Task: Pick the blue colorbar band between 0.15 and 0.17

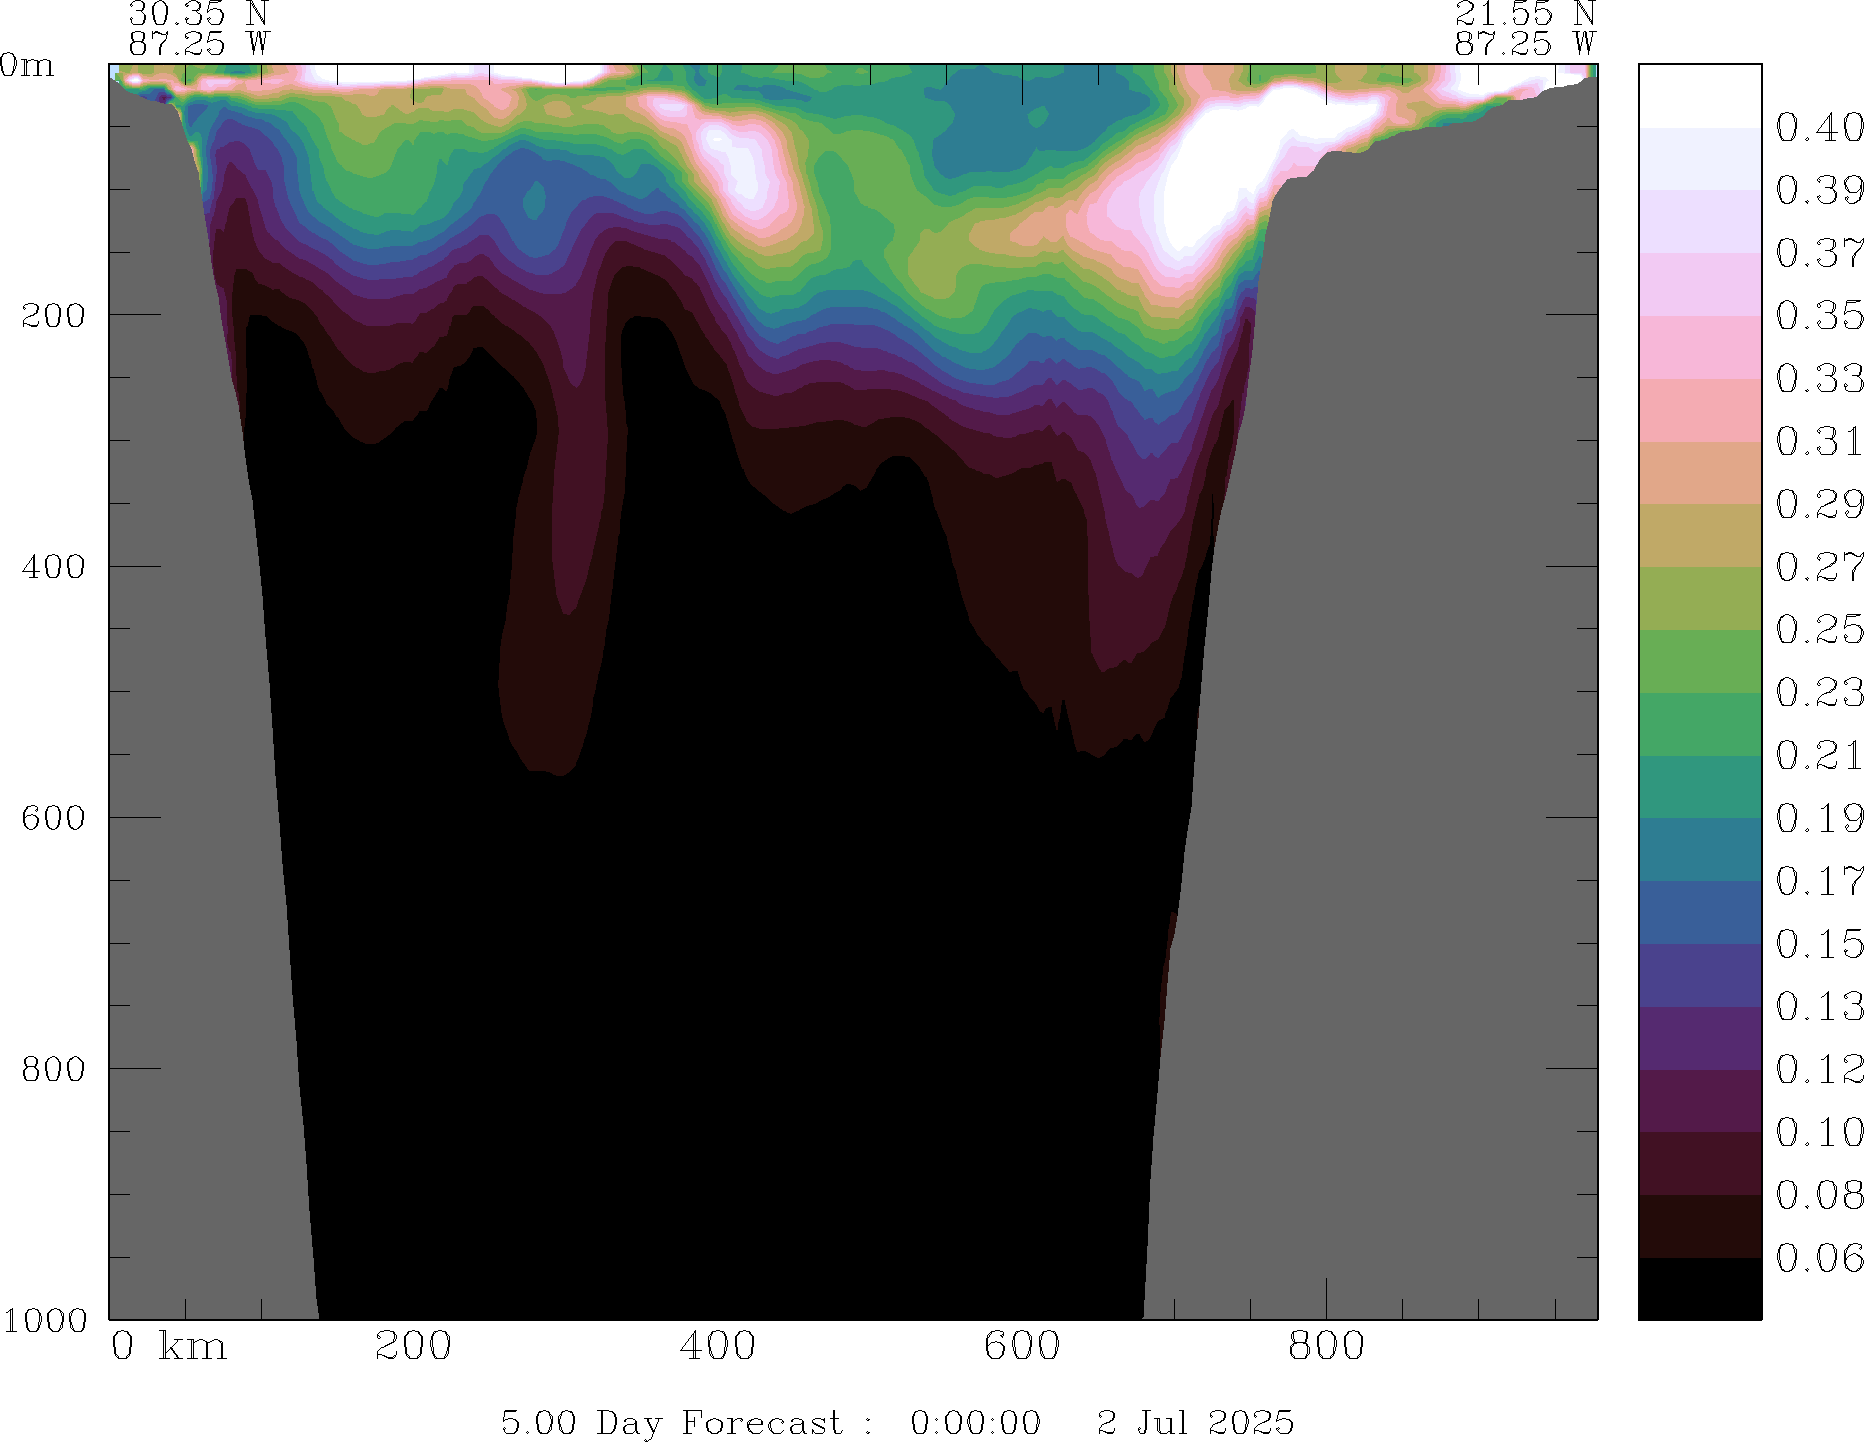Action: [1699, 912]
